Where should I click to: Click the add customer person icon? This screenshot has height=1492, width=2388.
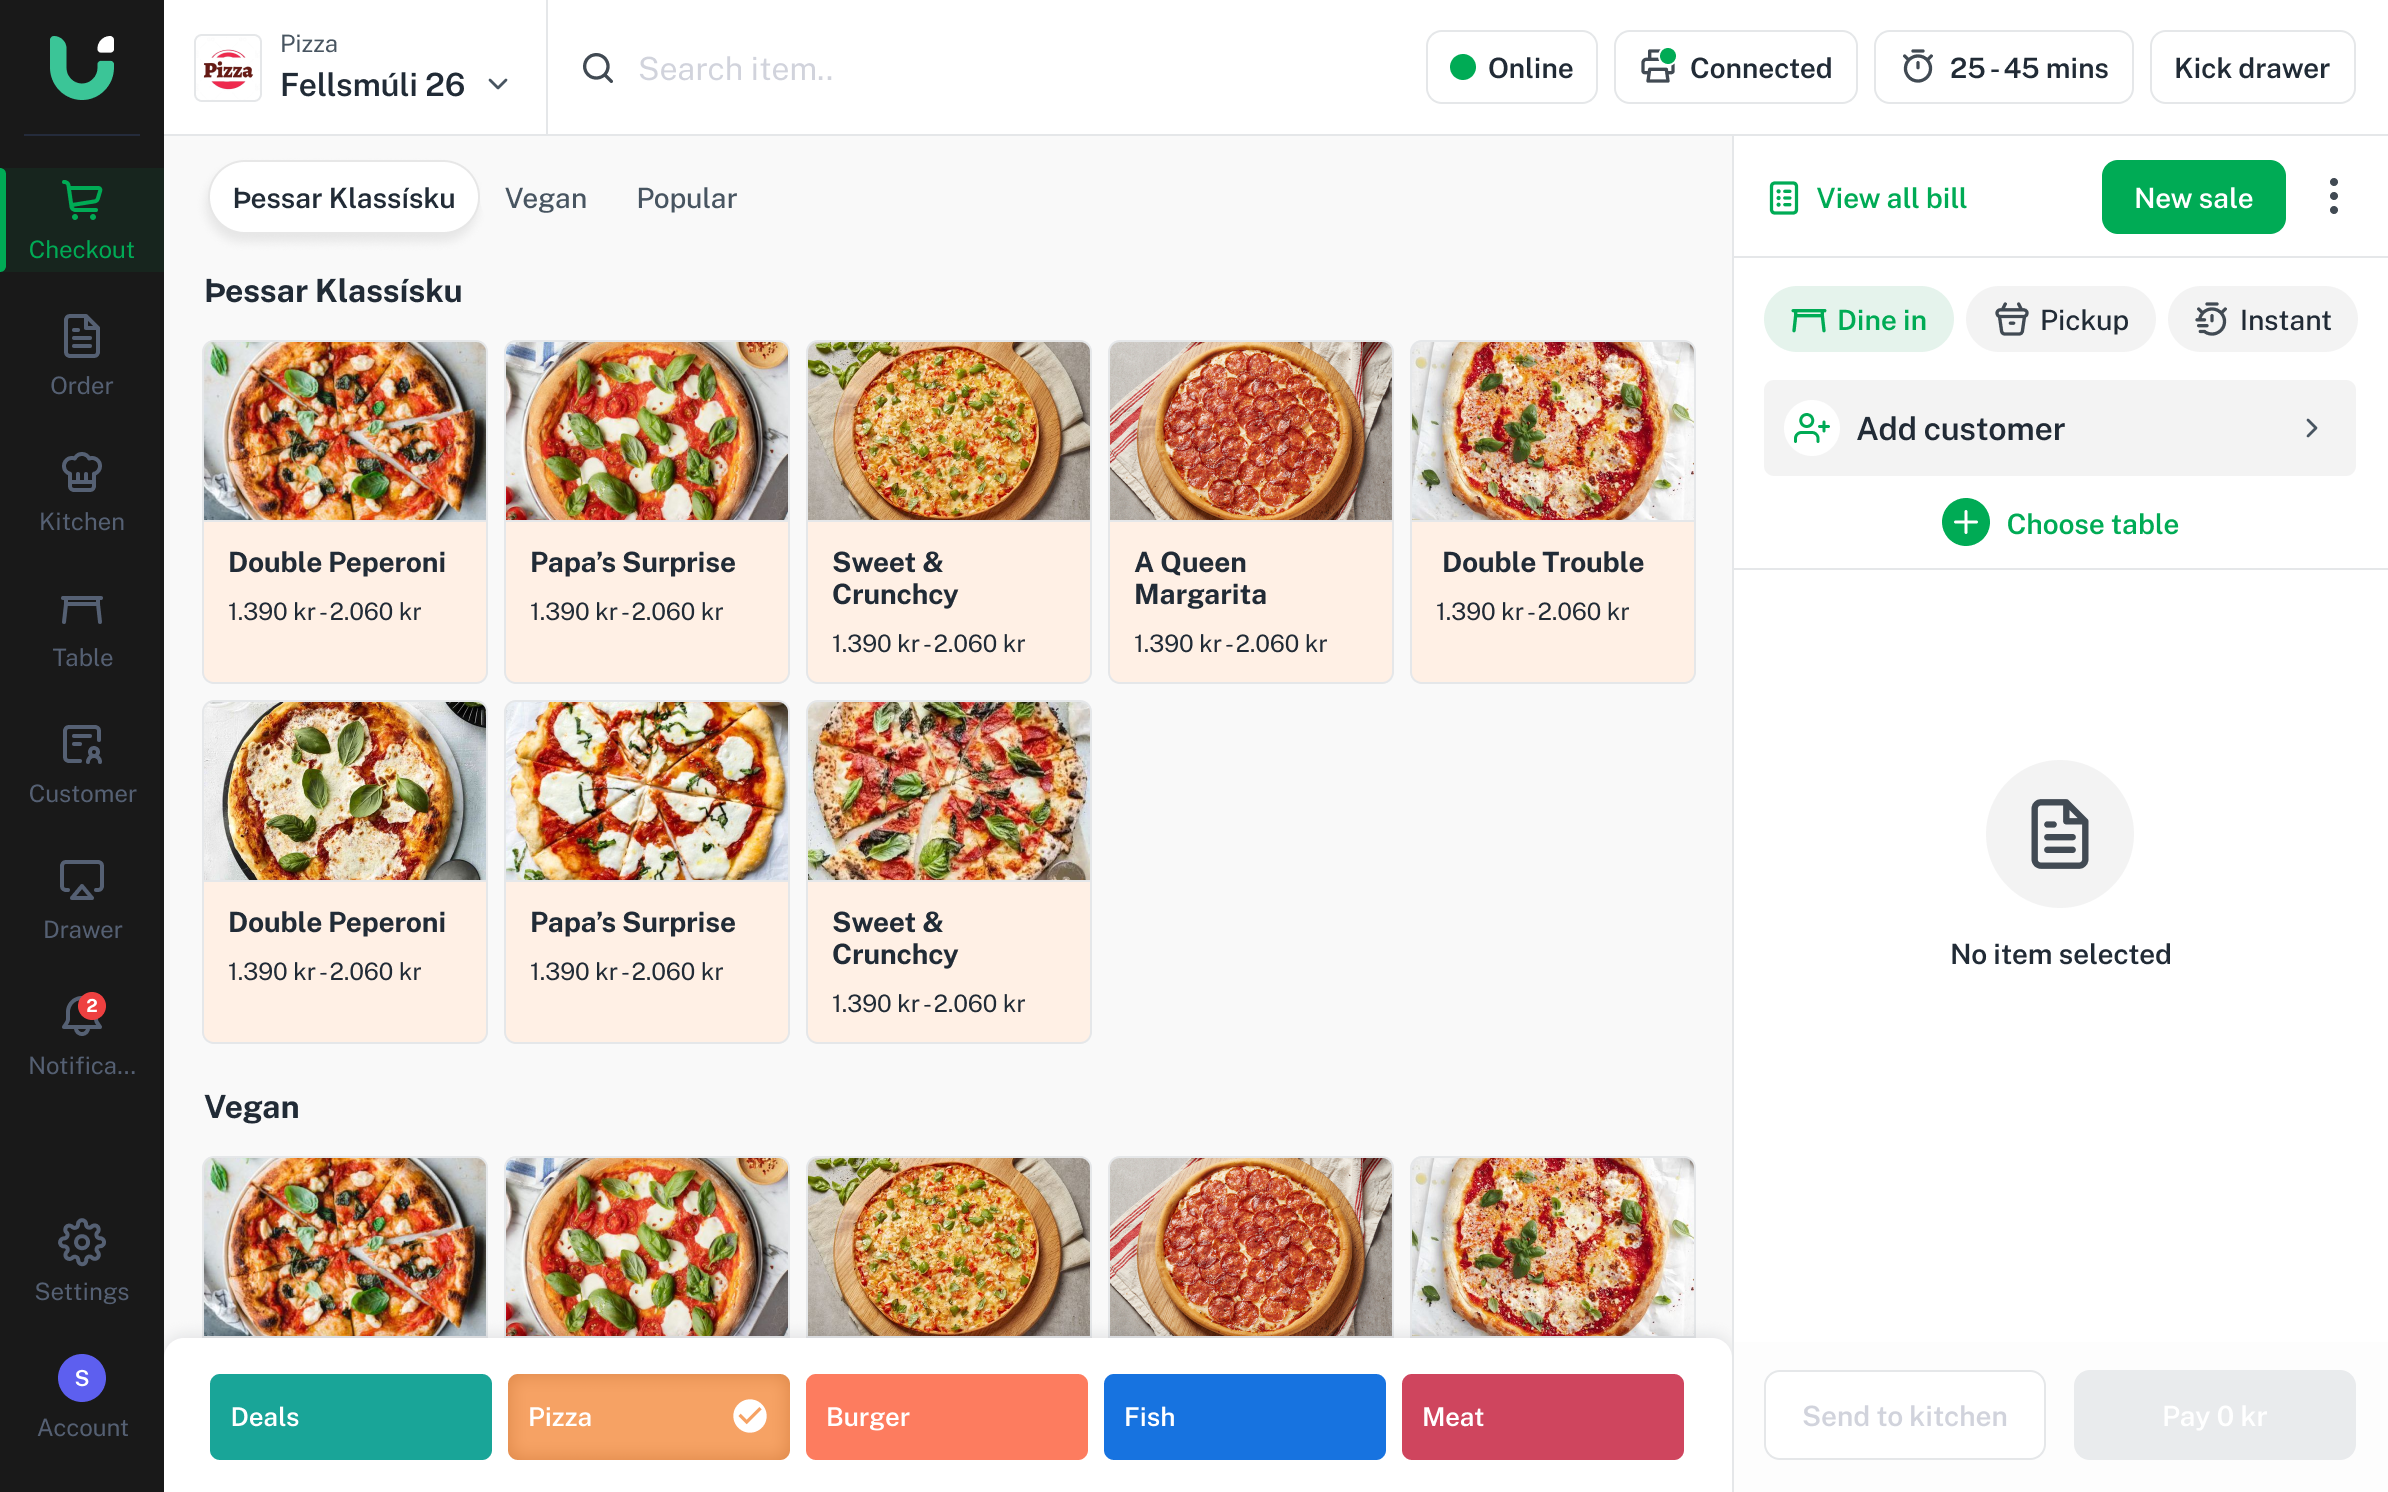[1811, 428]
